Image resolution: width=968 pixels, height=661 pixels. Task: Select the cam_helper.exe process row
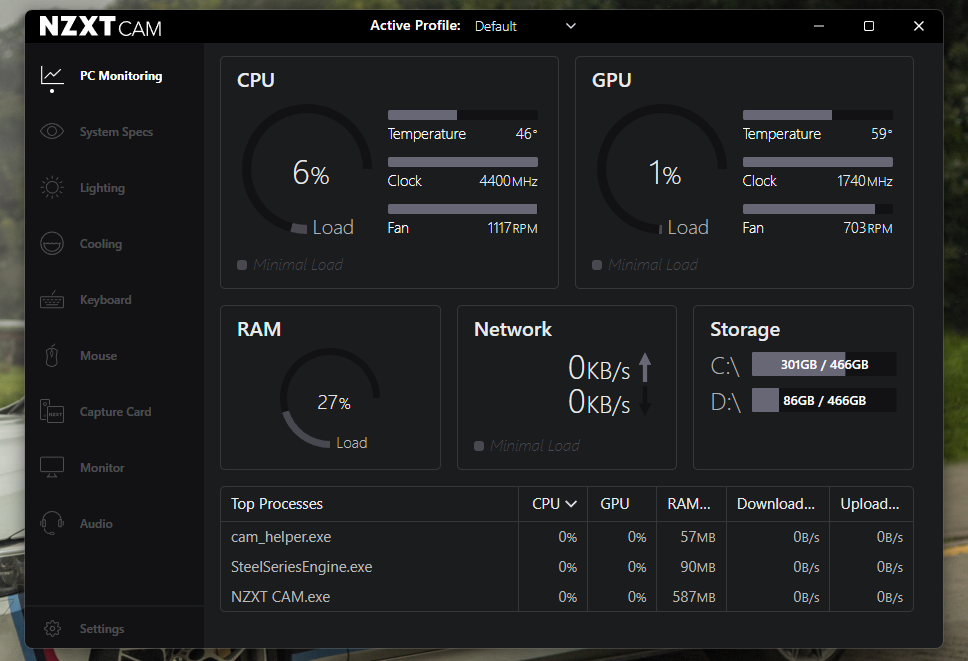click(x=567, y=537)
